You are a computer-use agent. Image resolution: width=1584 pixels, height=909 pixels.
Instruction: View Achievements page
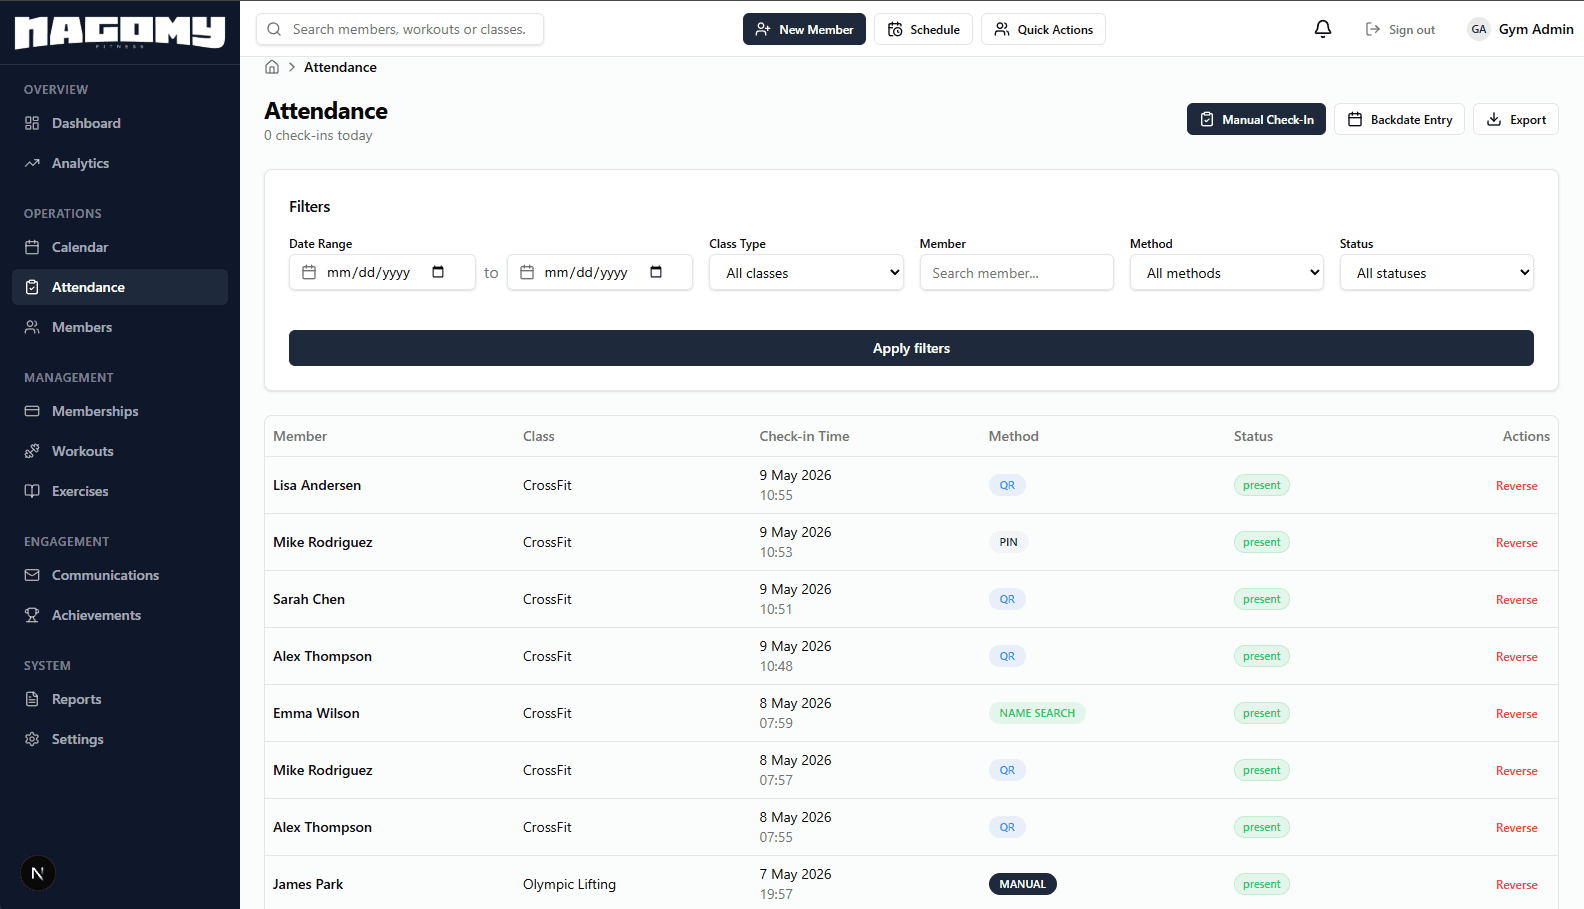click(x=120, y=615)
